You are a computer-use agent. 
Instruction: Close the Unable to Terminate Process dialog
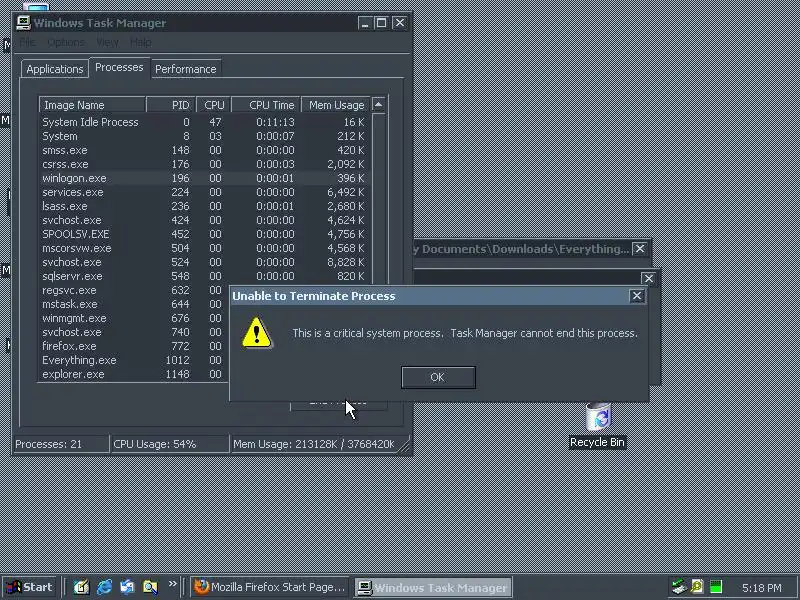(x=637, y=296)
